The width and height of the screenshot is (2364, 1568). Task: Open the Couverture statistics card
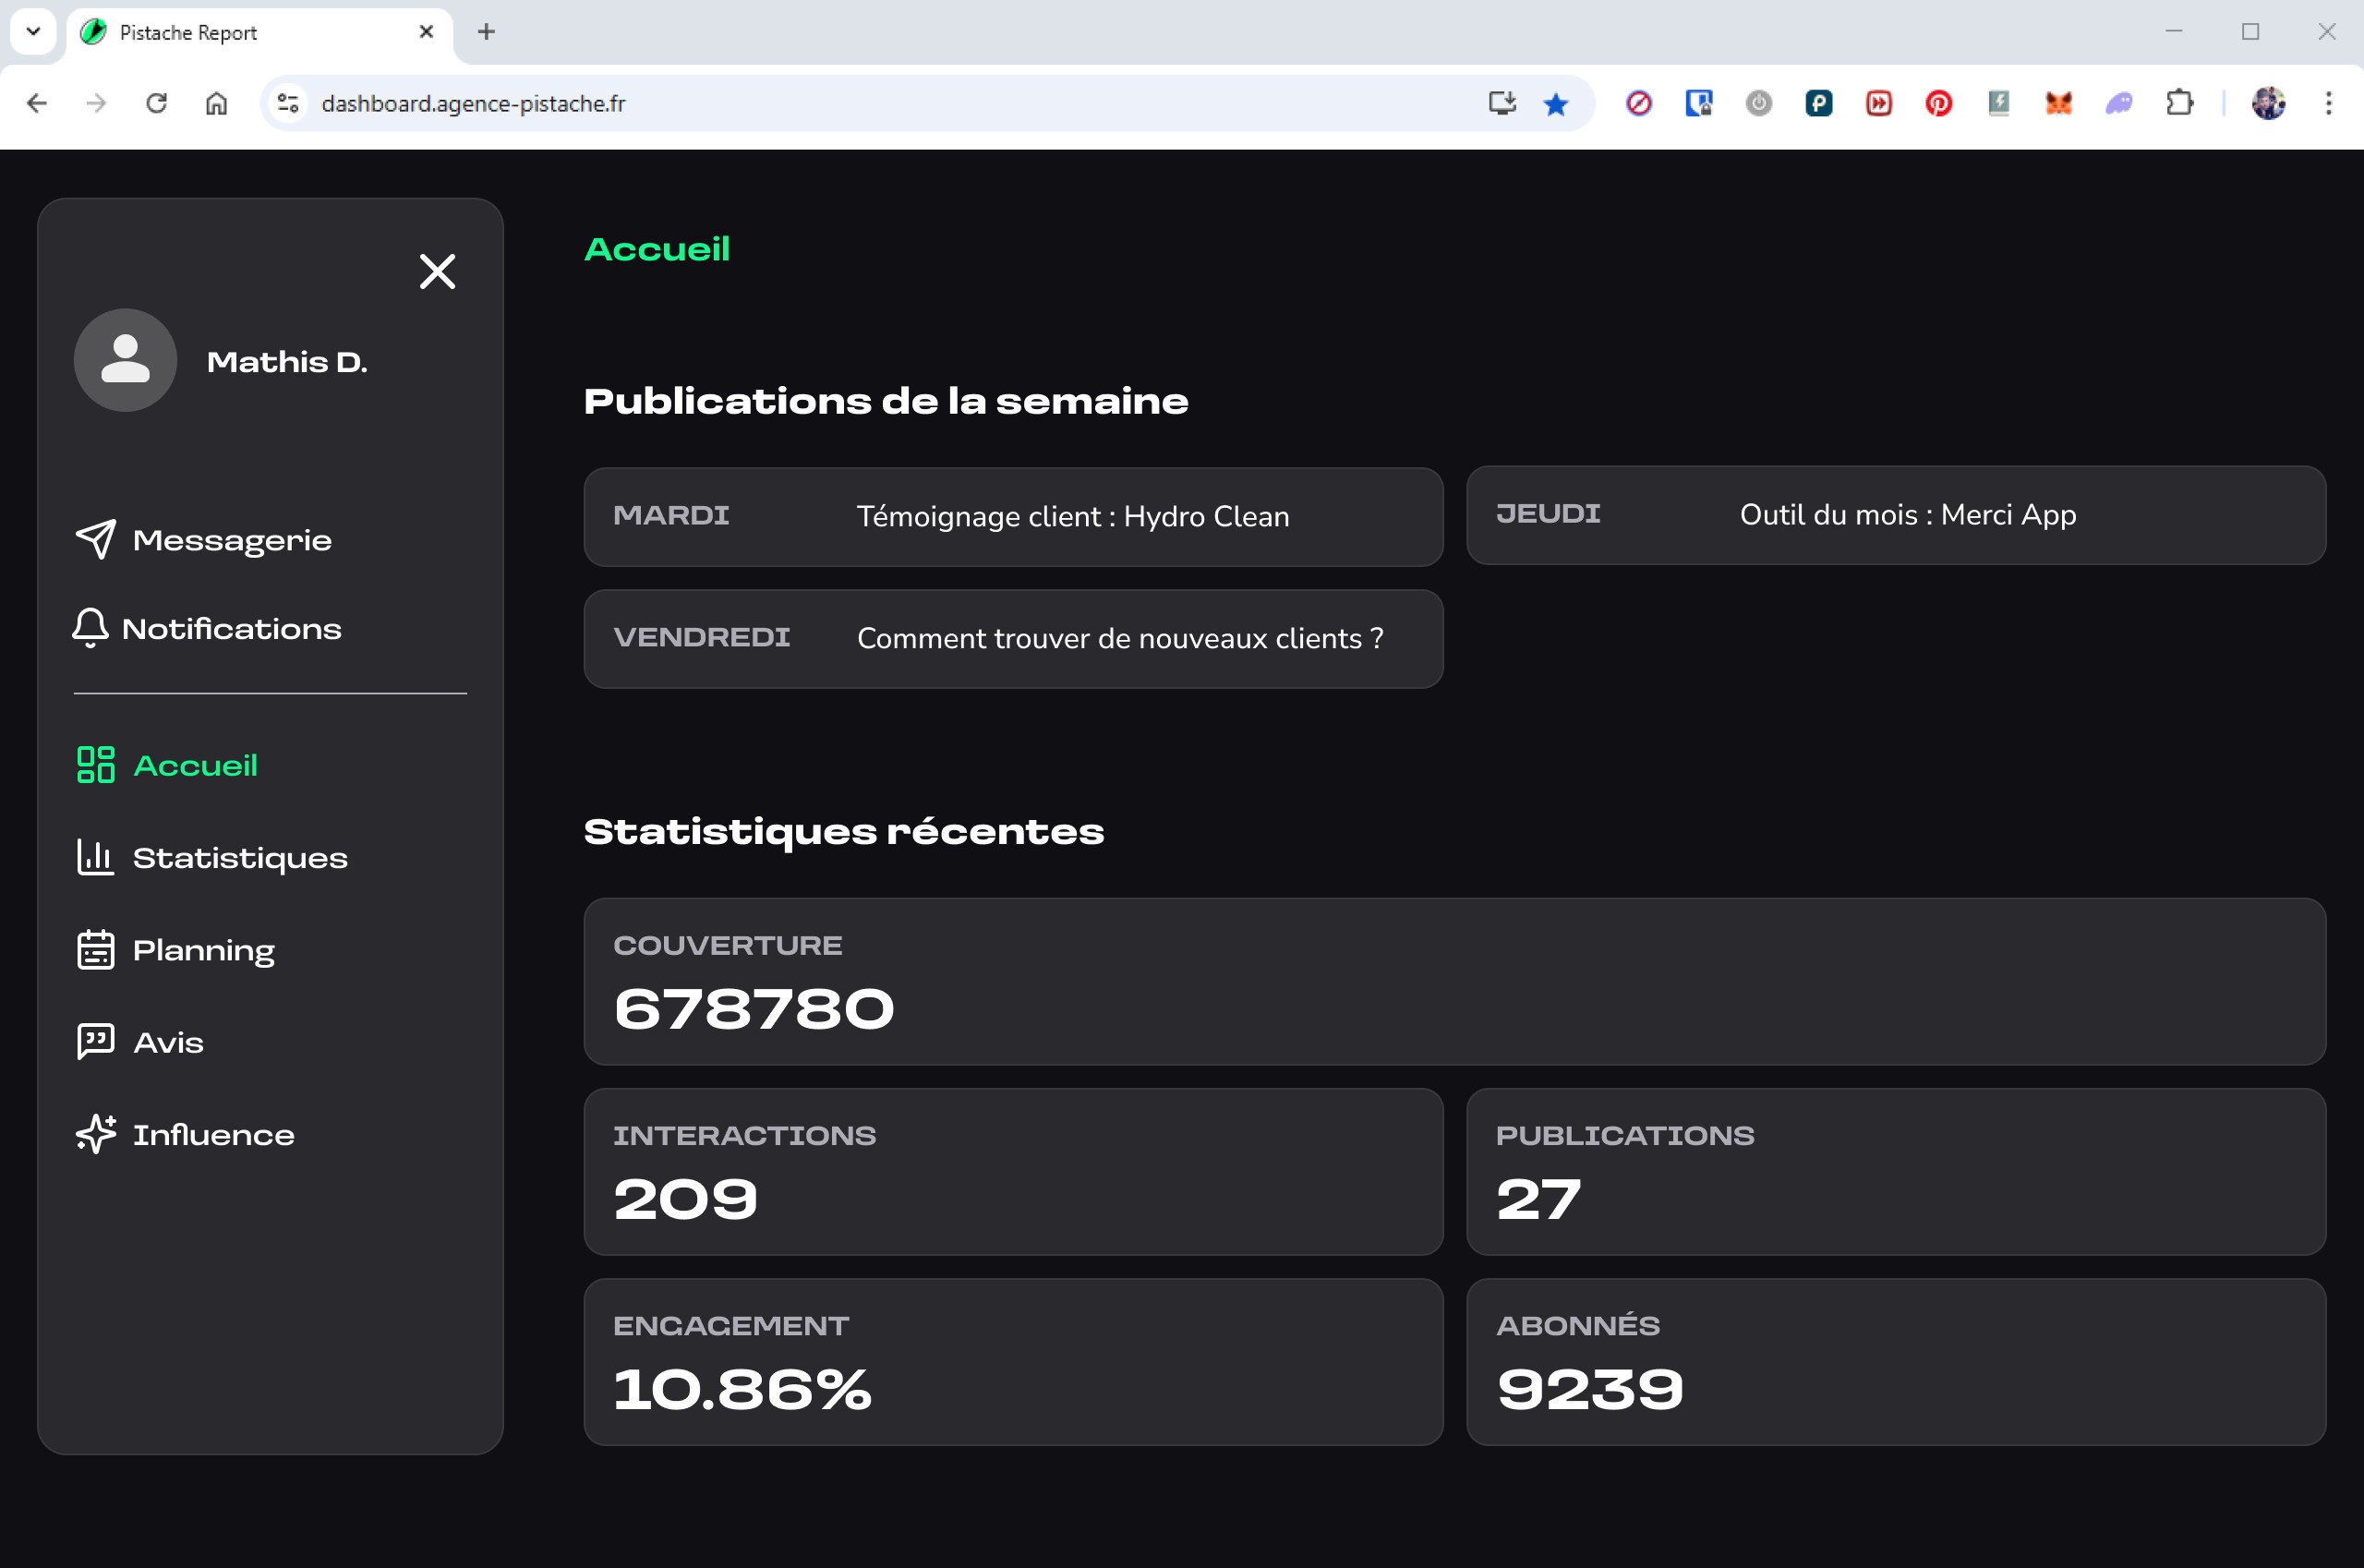point(1454,981)
